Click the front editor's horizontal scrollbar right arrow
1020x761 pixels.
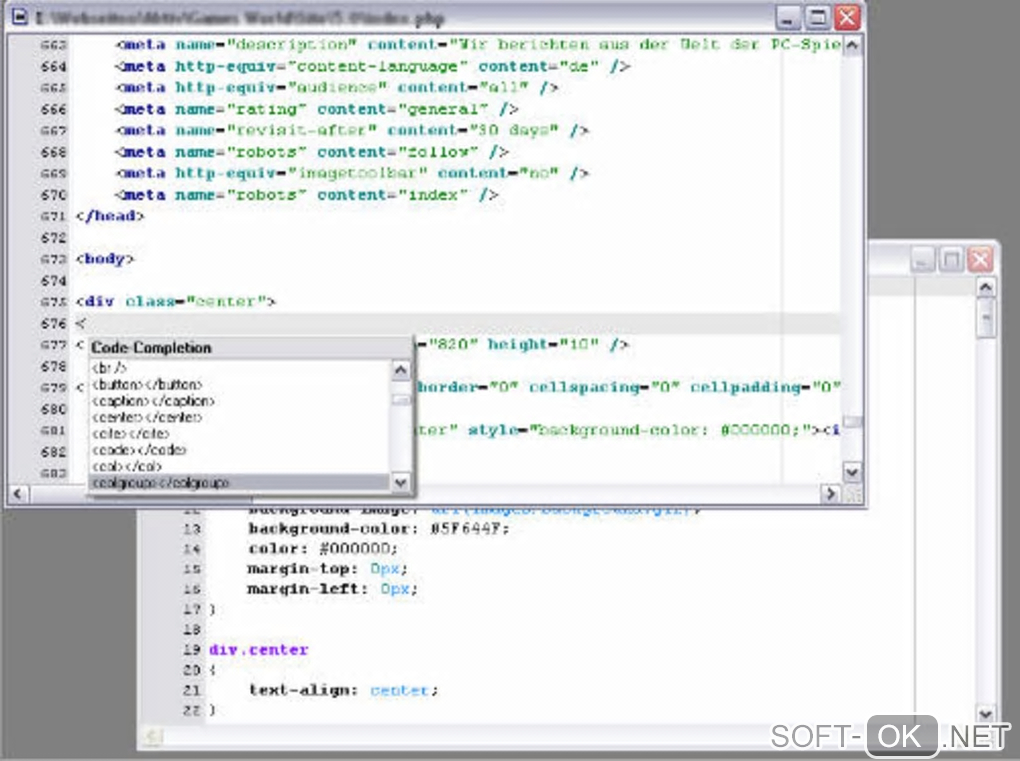click(x=830, y=494)
